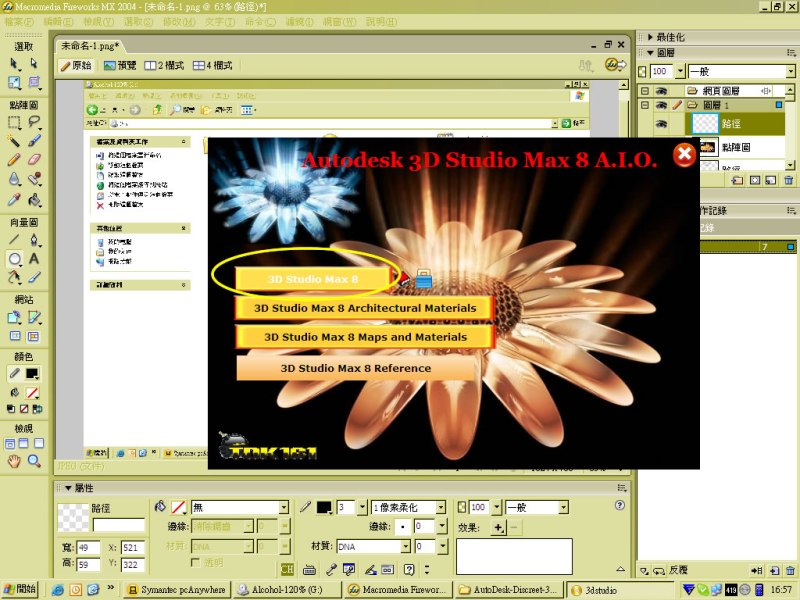Select the Magic Wand tool

(14, 141)
